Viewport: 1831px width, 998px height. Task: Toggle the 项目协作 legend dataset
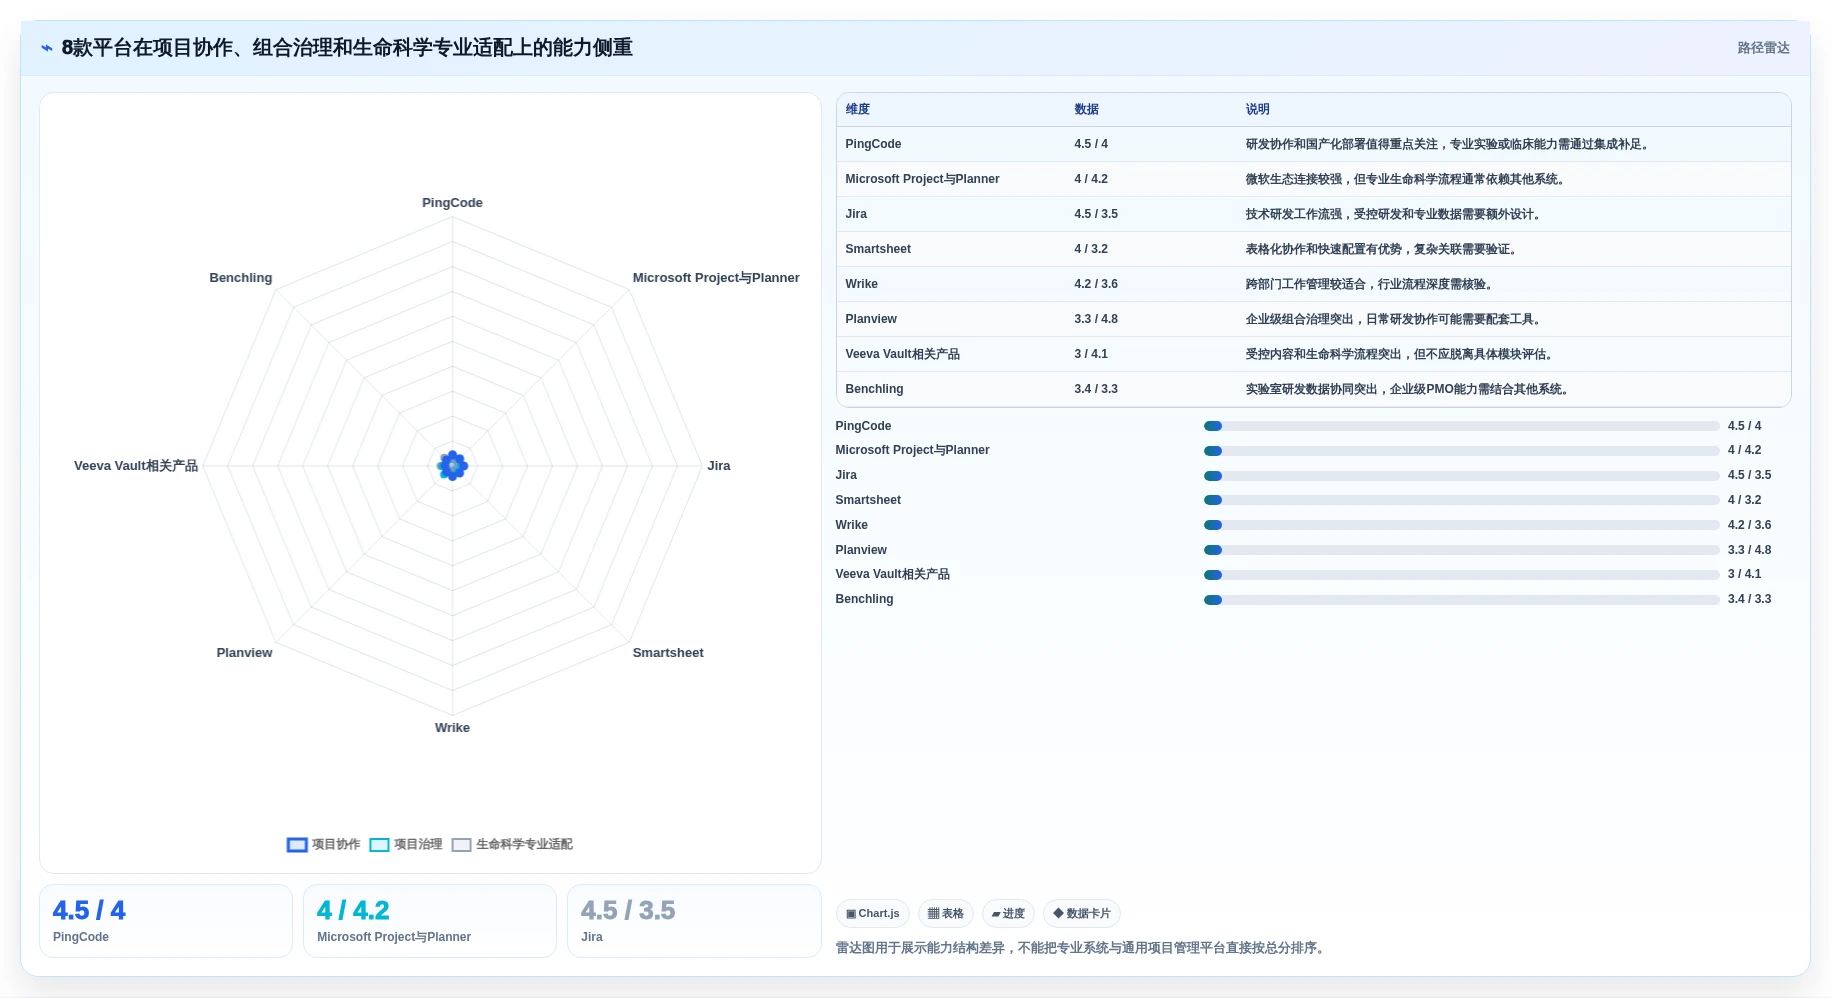click(323, 845)
